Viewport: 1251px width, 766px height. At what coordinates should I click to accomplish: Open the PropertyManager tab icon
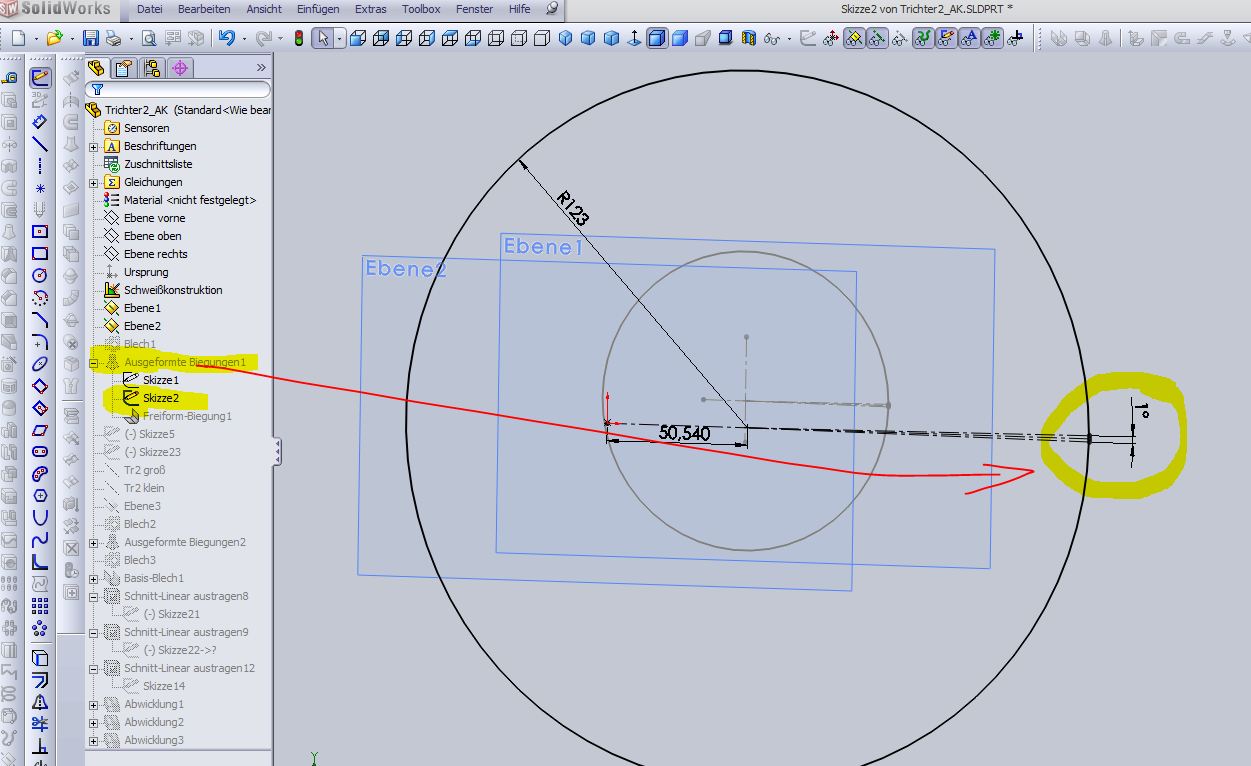pyautogui.click(x=123, y=68)
